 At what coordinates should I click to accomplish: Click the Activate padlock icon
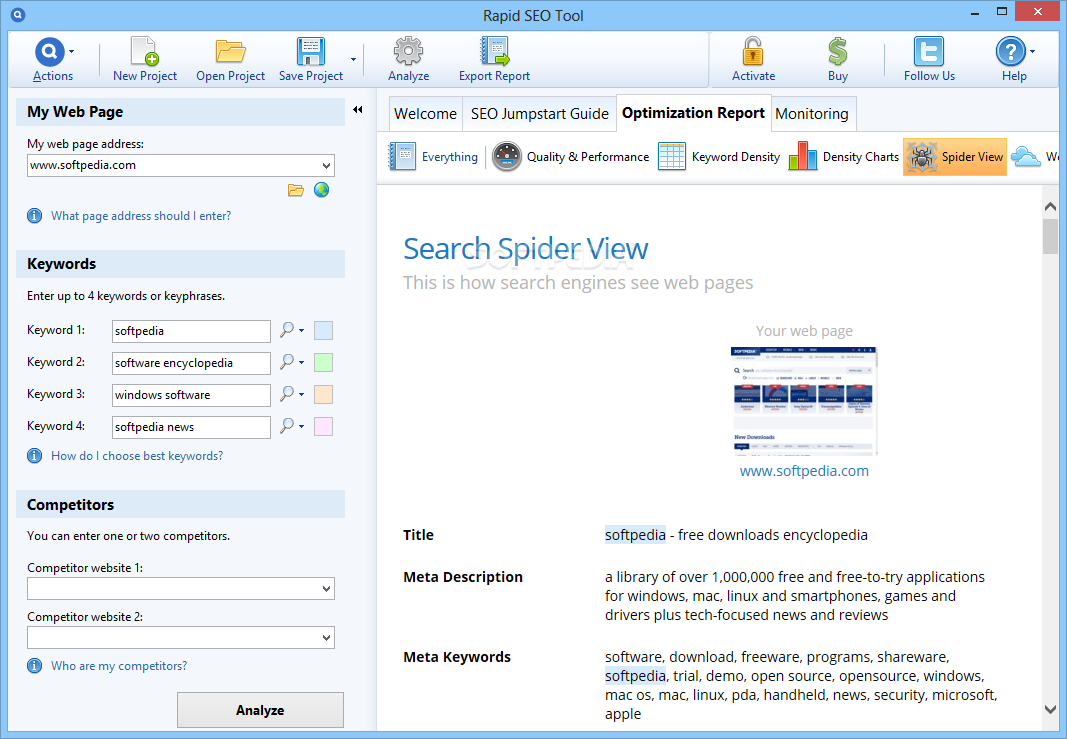click(753, 52)
